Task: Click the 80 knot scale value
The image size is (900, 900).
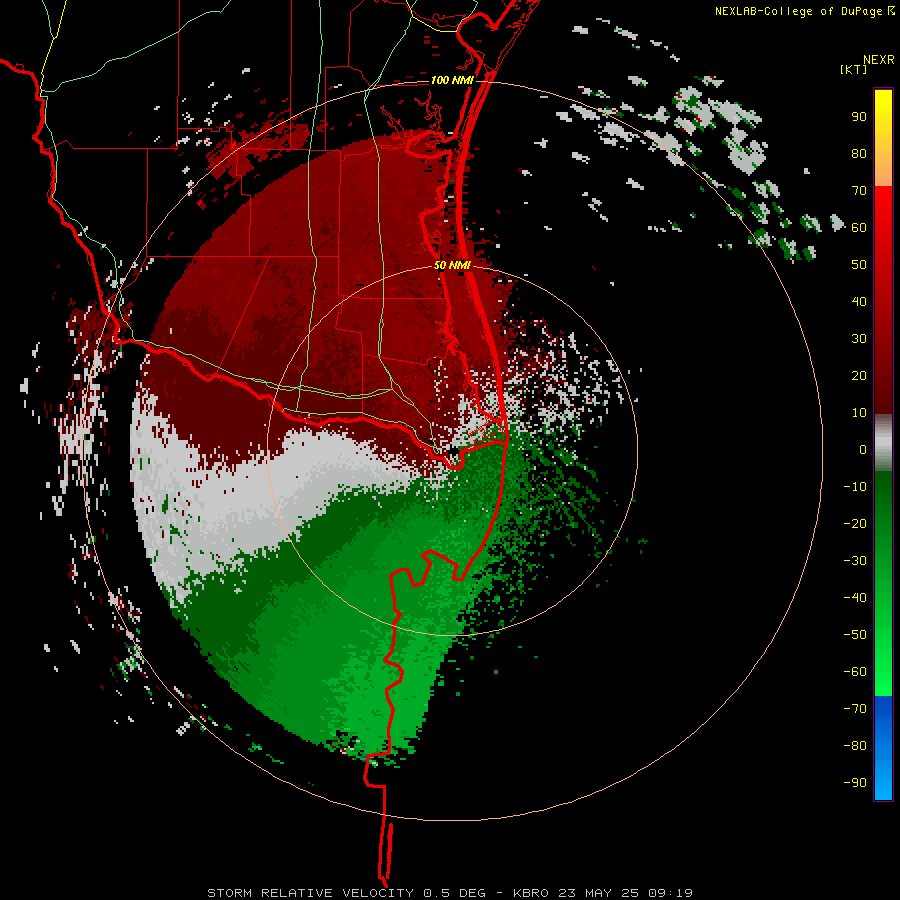Action: click(x=859, y=154)
